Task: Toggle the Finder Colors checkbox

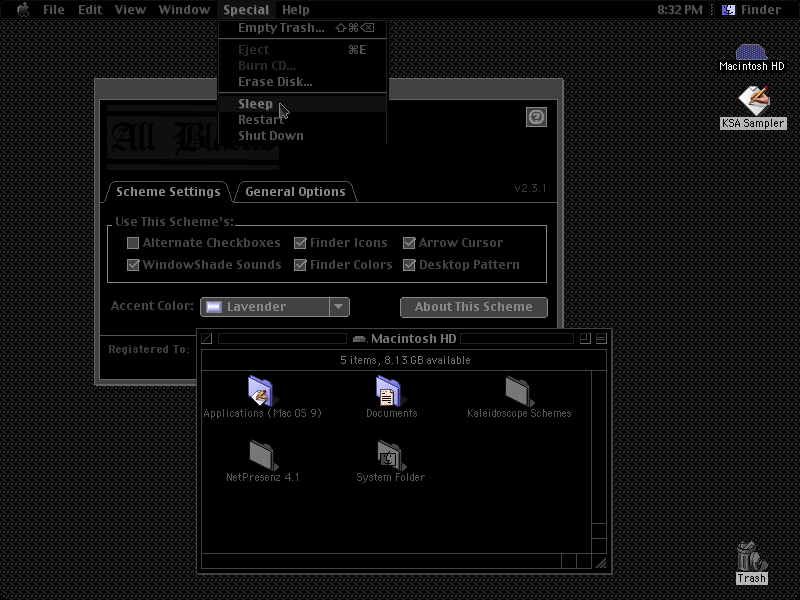Action: pyautogui.click(x=300, y=265)
